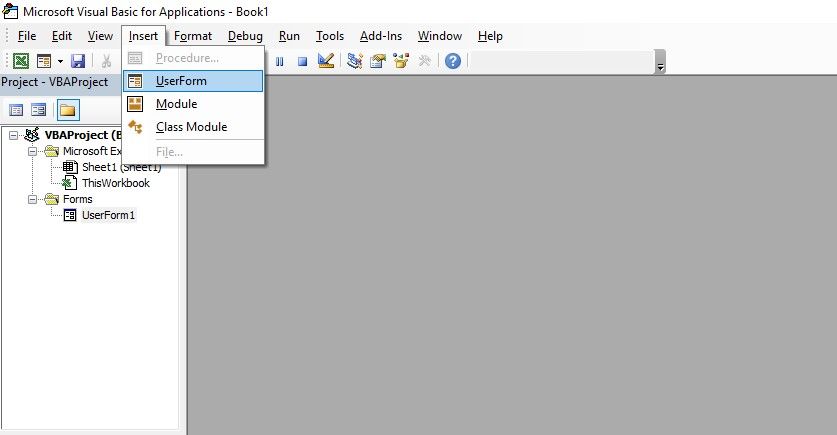Open the Object Browser toolbar icon

(401, 61)
